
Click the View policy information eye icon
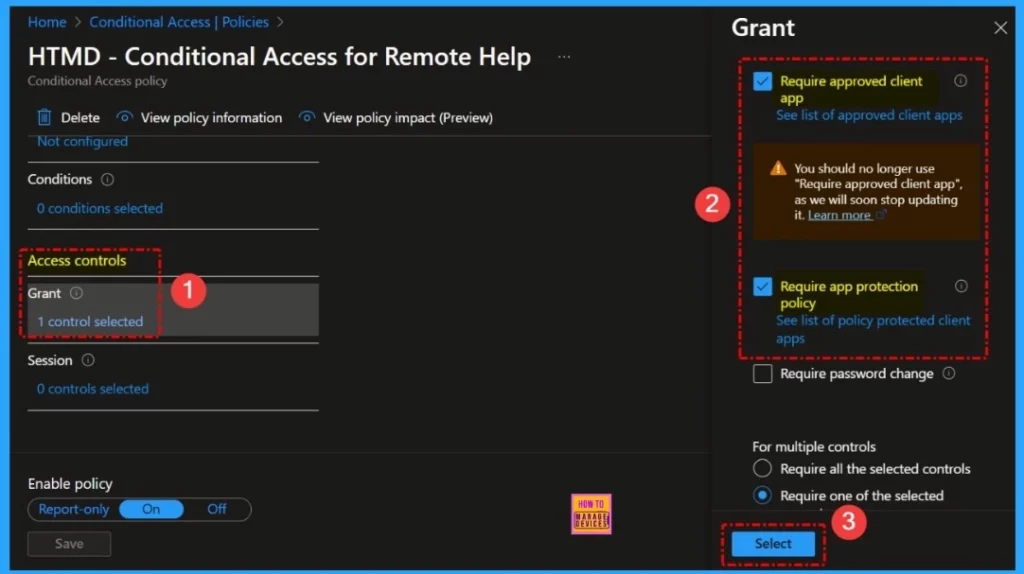coord(124,117)
